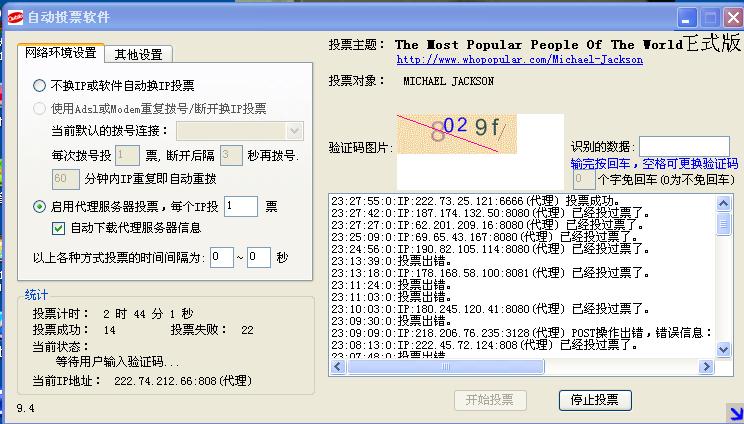This screenshot has height=424, width=744.
Task: Select log line 23:13:39 投票出错
Action: coord(391,261)
